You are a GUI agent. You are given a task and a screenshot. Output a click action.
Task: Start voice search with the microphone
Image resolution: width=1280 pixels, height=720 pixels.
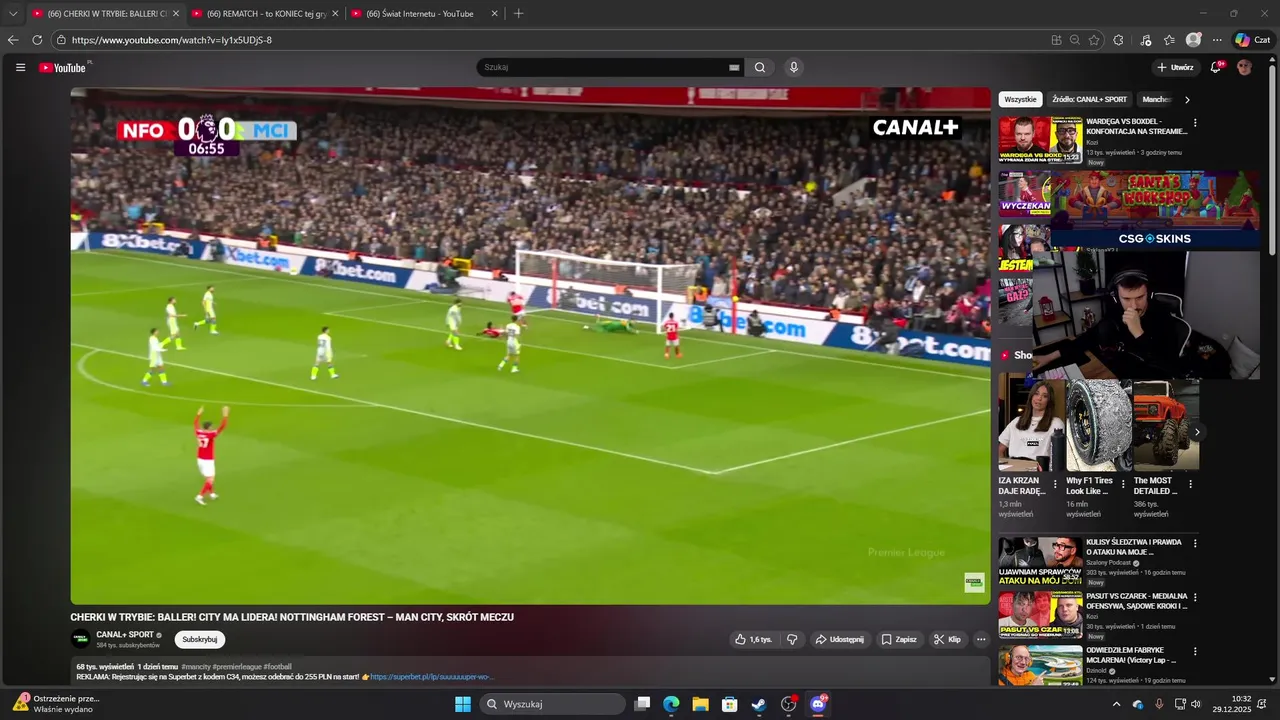794,67
